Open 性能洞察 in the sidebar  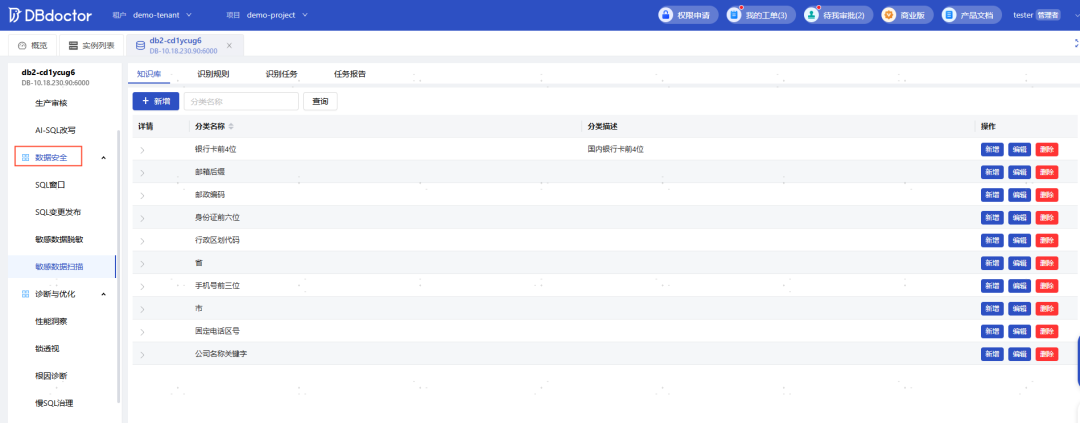point(51,321)
